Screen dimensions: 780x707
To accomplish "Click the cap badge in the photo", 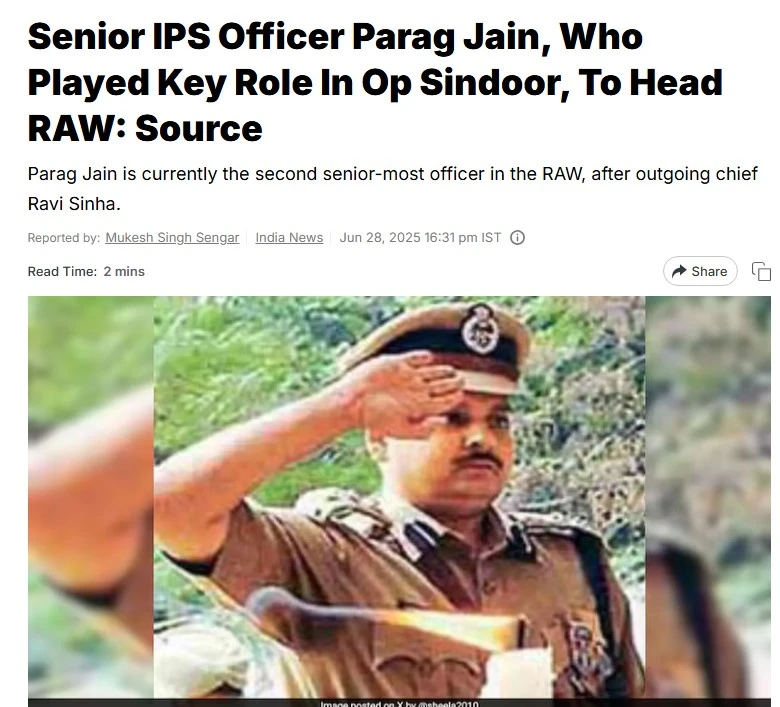I will tap(480, 329).
